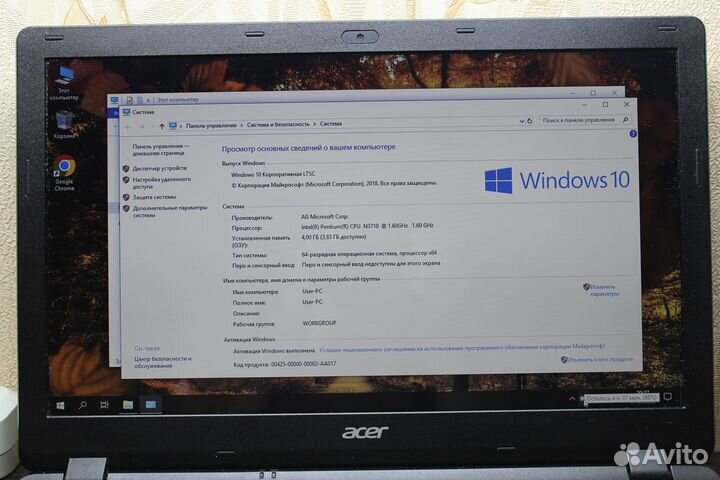Viewport: 720px width, 480px height.
Task: Click the Этот компьютер window title bar icon
Action: click(x=114, y=100)
